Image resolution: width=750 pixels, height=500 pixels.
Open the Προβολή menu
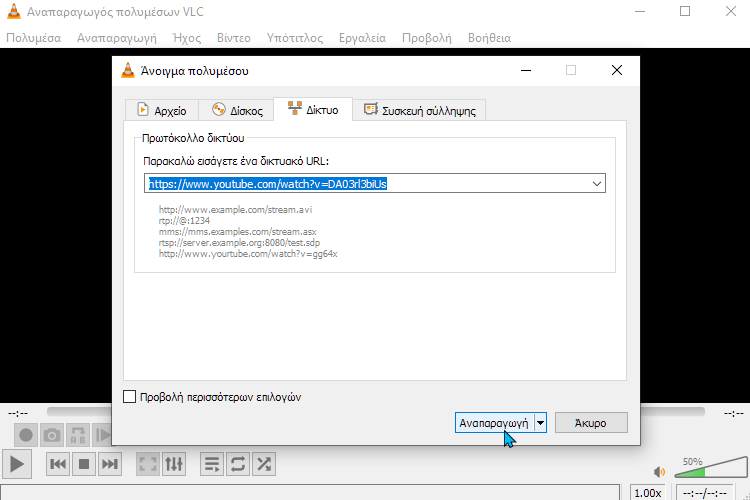point(427,38)
